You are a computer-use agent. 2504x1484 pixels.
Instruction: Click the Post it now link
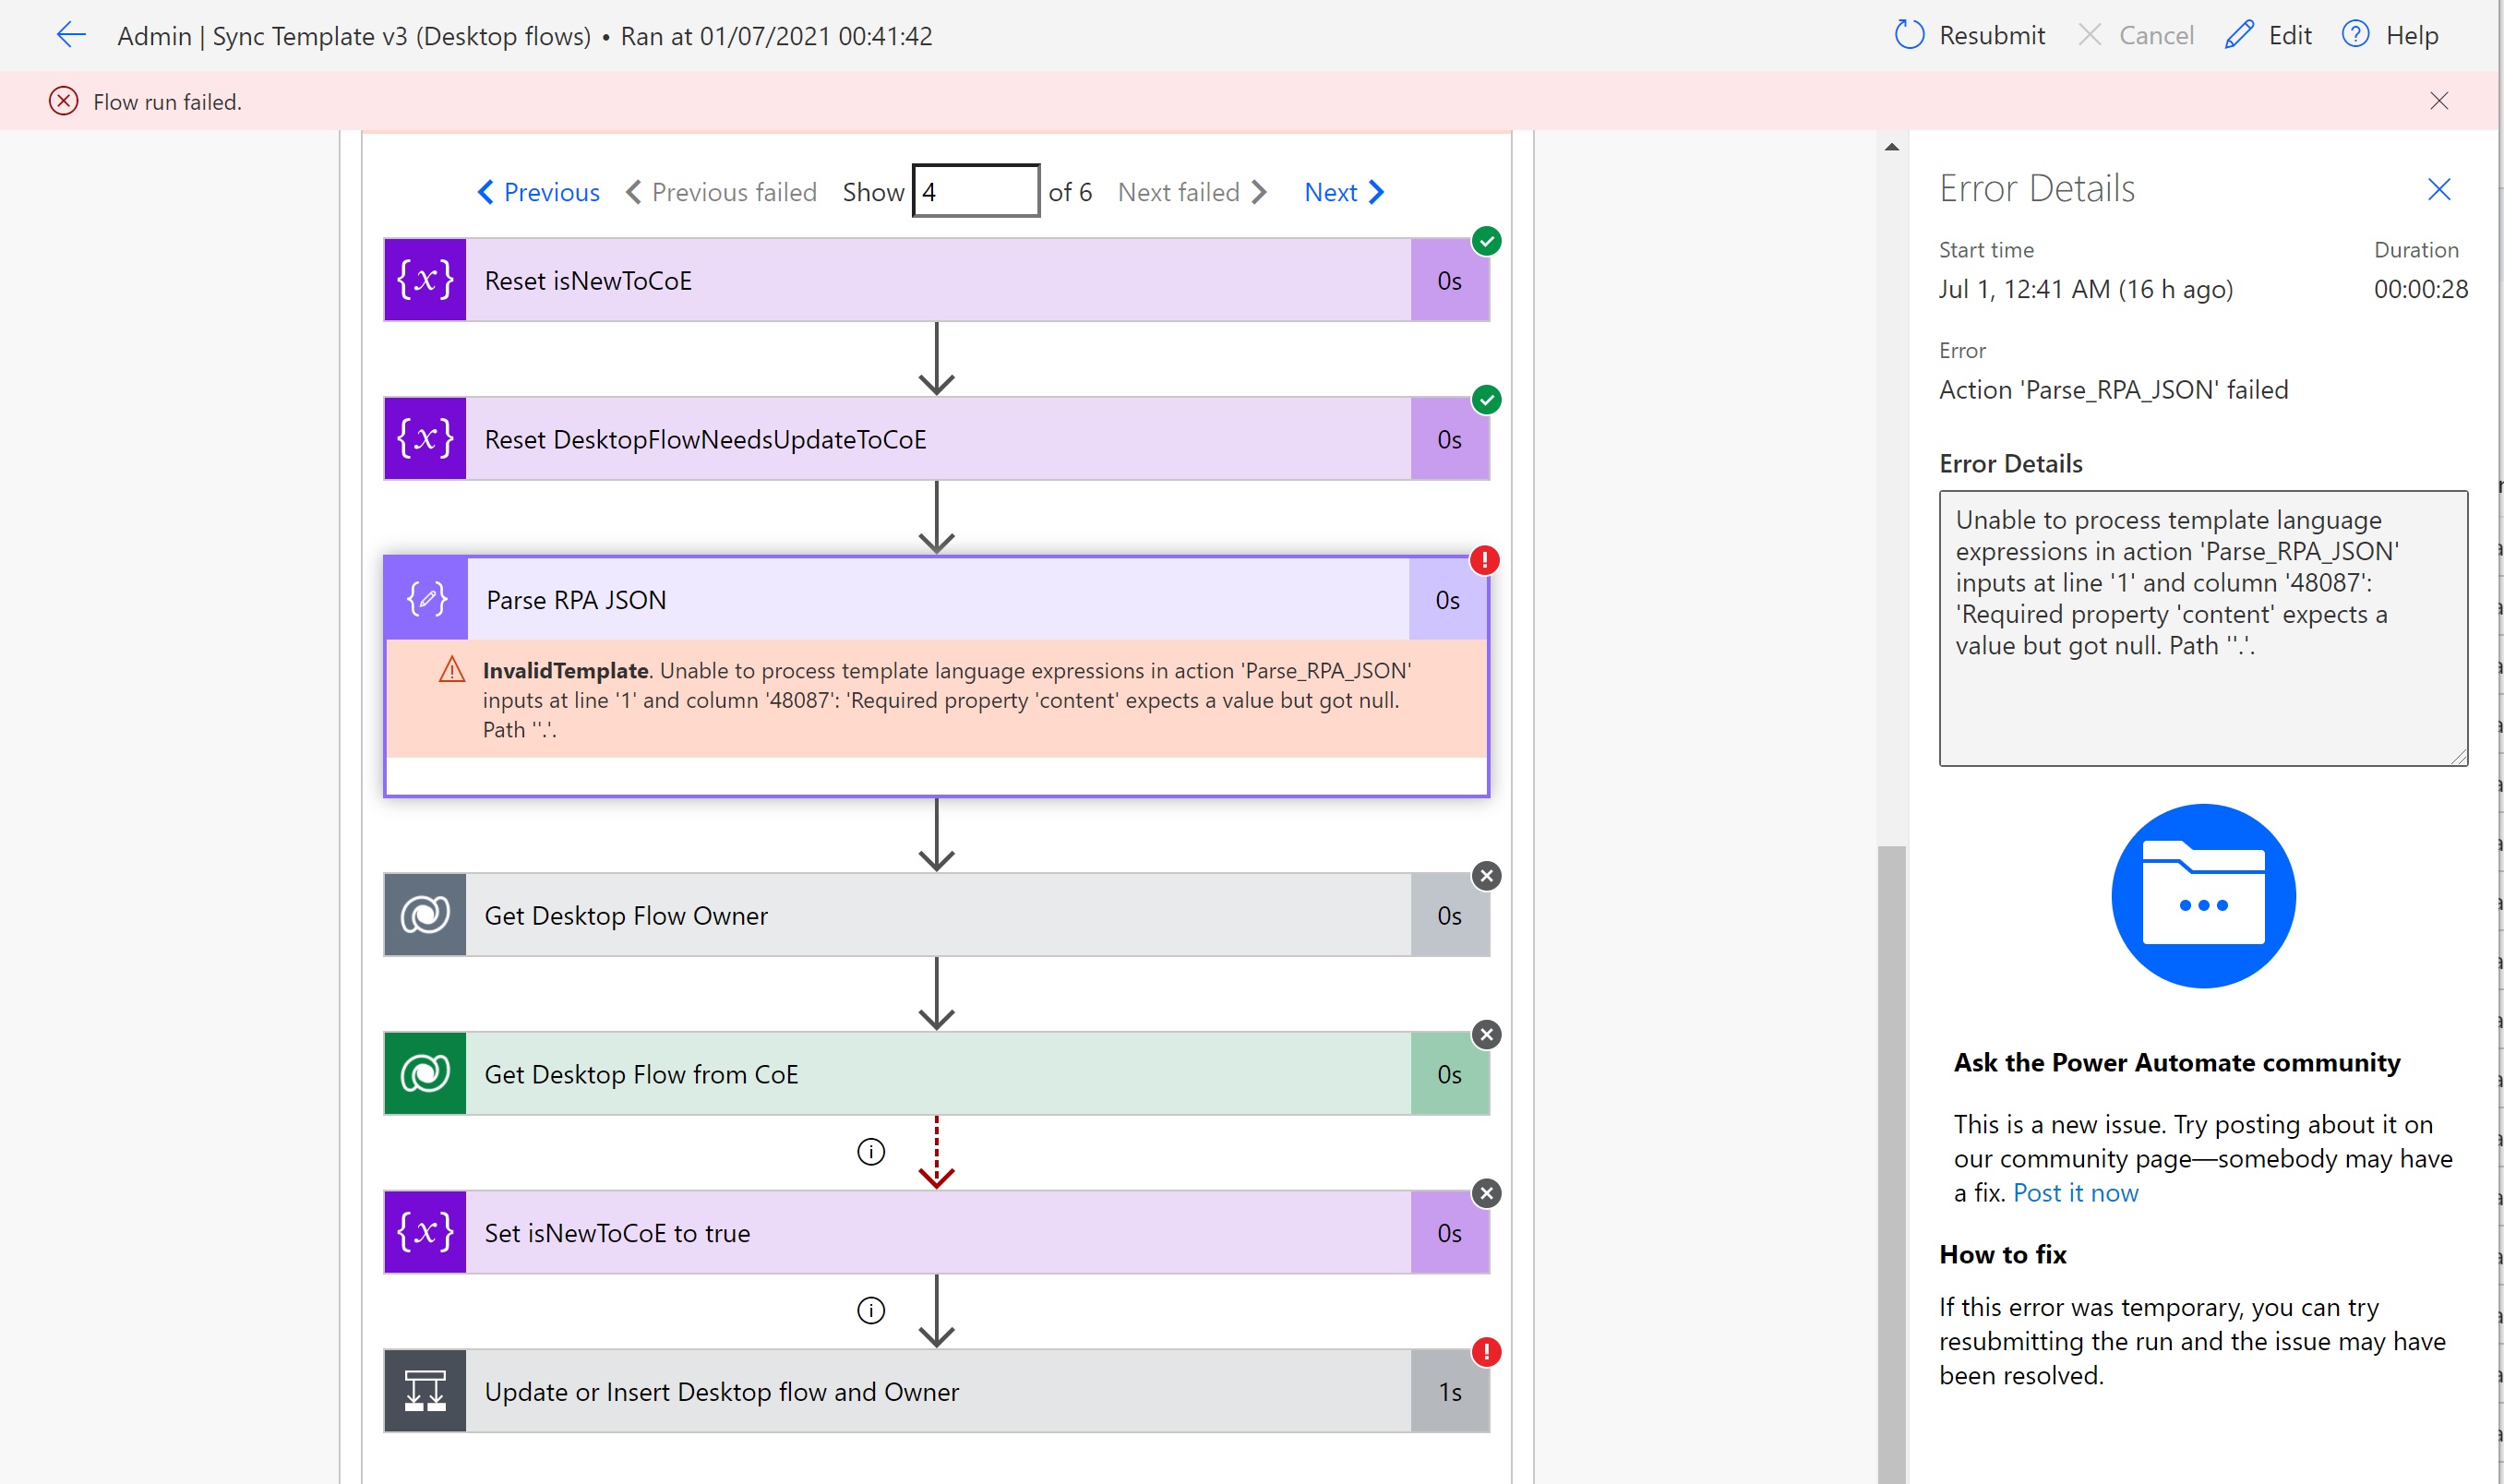tap(2076, 1192)
